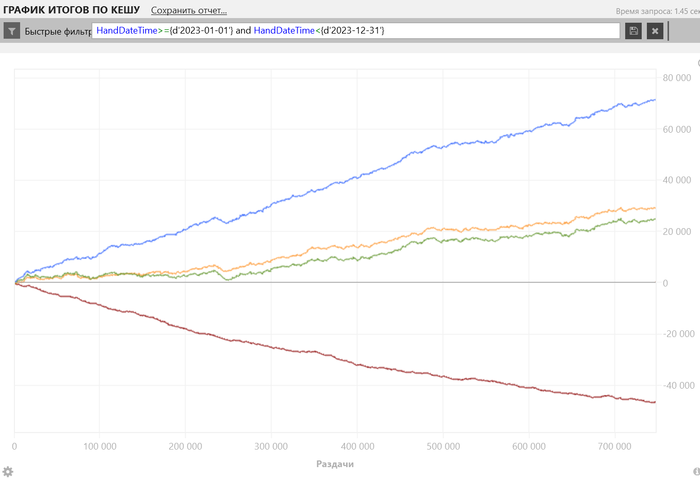Image resolution: width=700 pixels, height=479 pixels.
Task: Click the 'Быстрые фильтр' label
Action: [58, 31]
